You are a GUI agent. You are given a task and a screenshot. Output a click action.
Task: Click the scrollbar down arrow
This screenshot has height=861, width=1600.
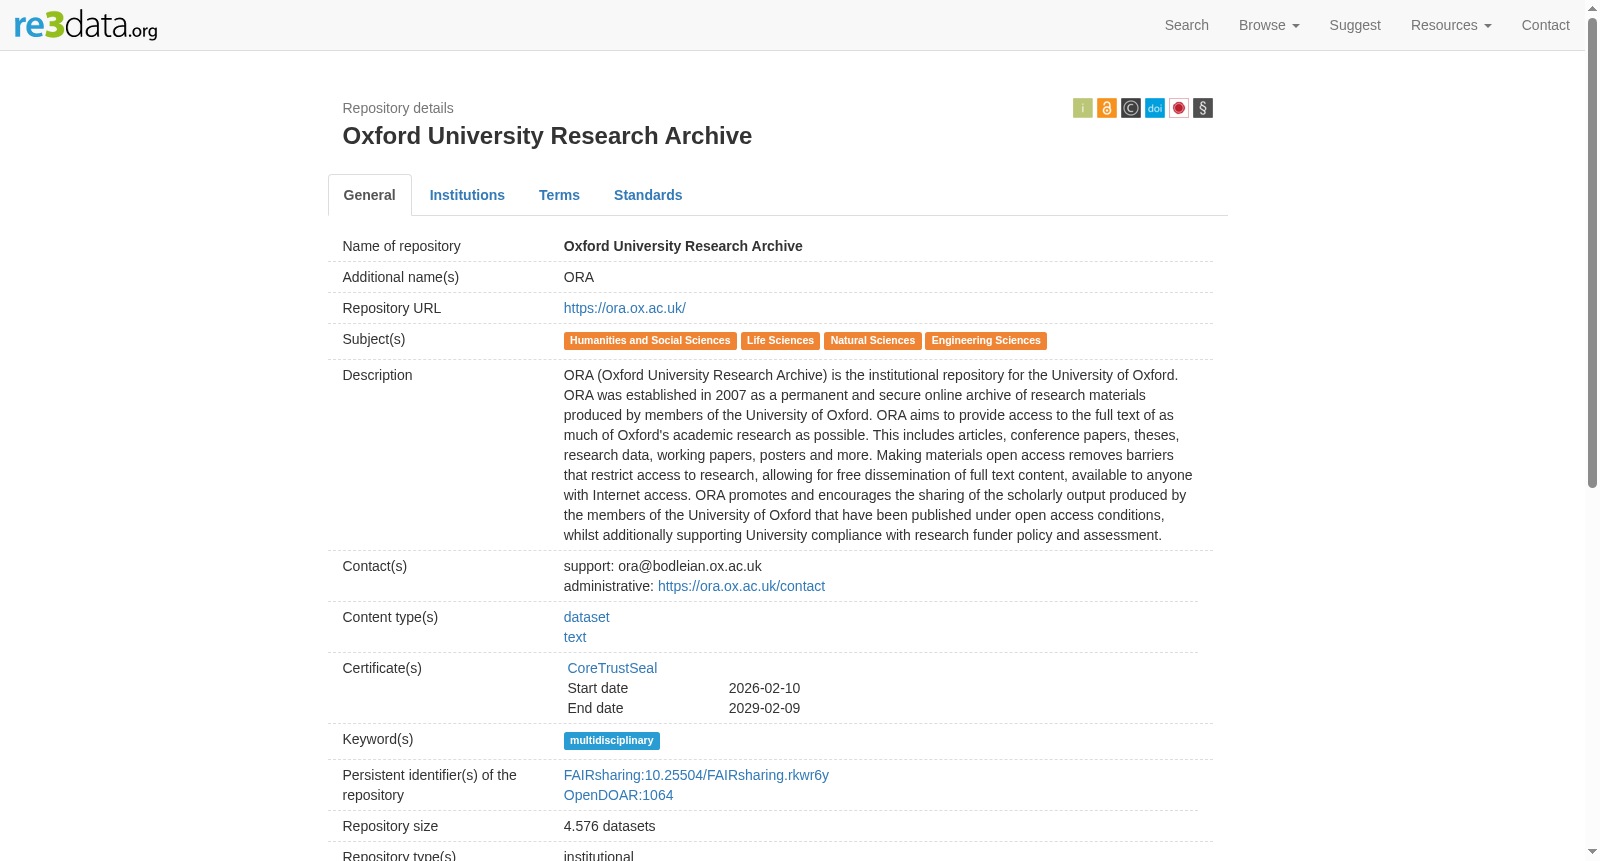pos(1593,853)
